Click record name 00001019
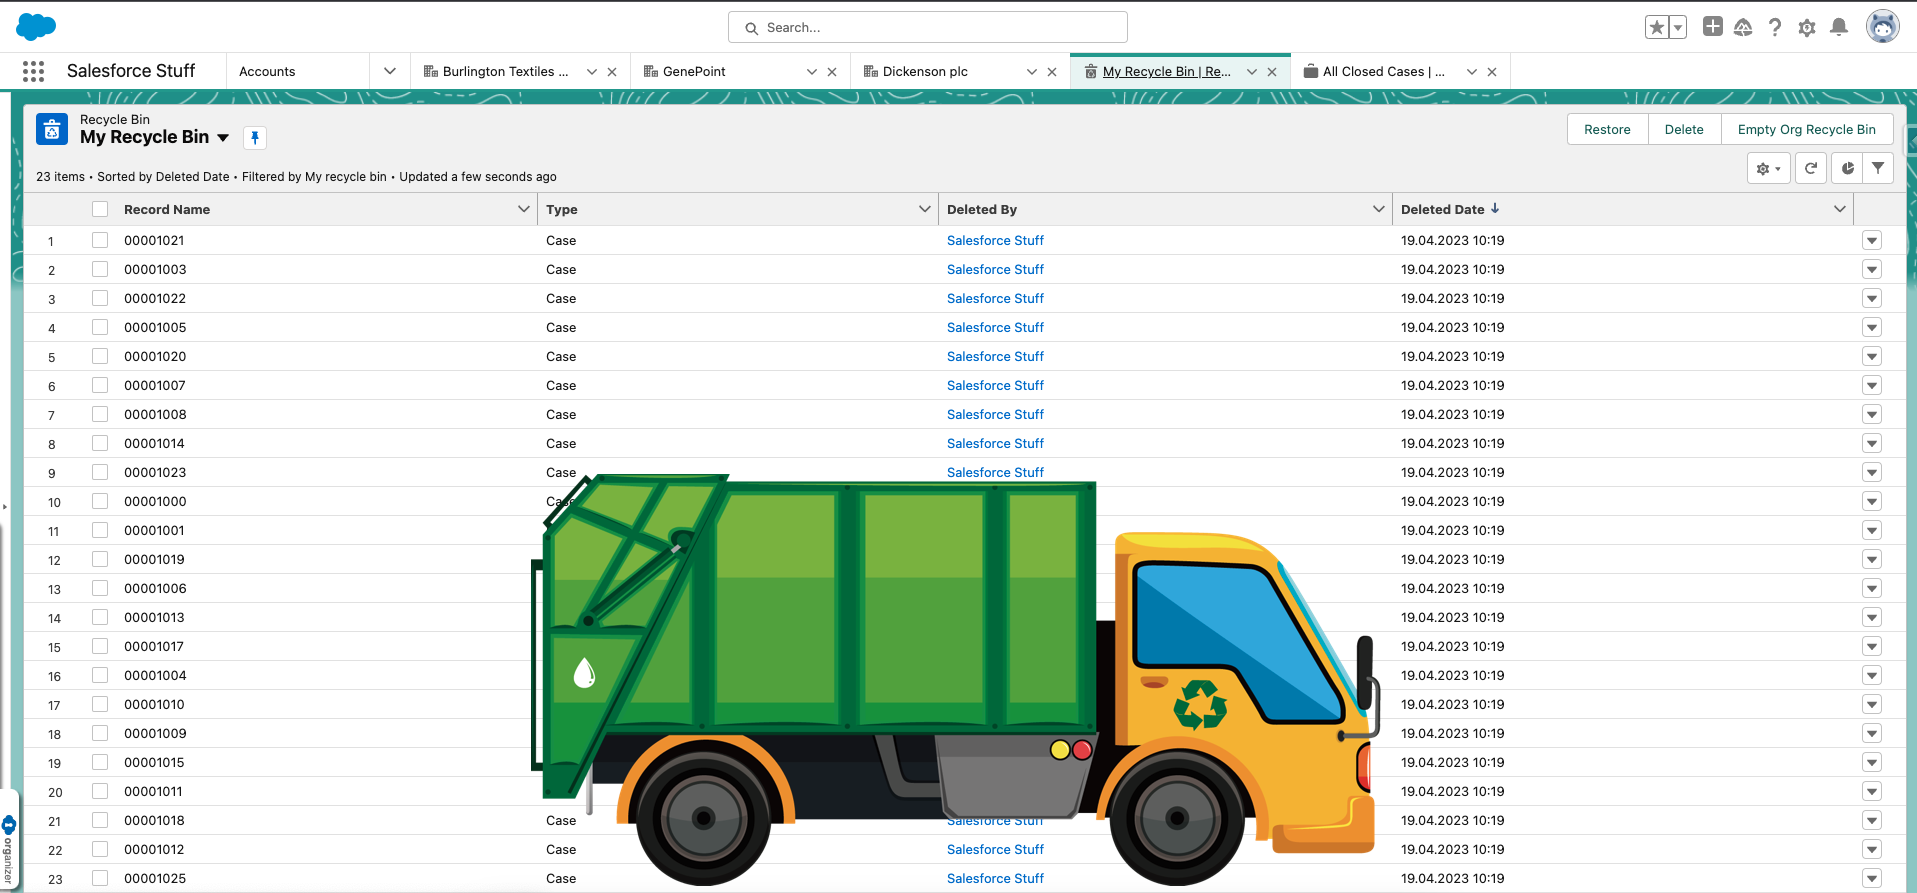This screenshot has width=1917, height=893. (155, 559)
